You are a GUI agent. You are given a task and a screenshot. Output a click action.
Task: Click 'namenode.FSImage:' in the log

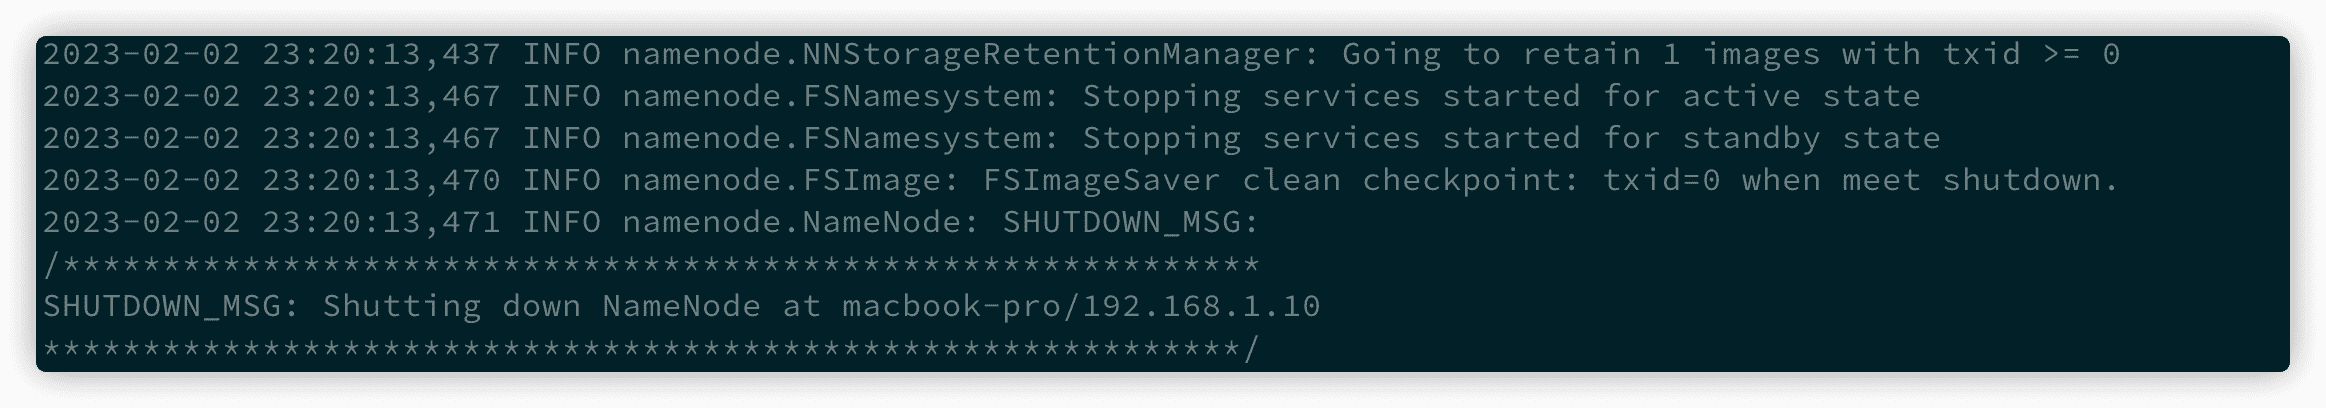tap(791, 180)
